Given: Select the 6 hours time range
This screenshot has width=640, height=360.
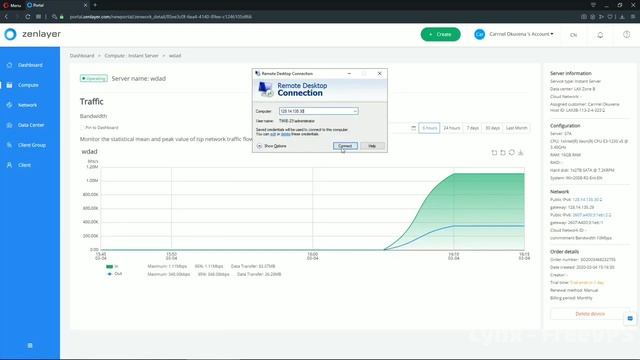Looking at the screenshot, I should coord(429,128).
